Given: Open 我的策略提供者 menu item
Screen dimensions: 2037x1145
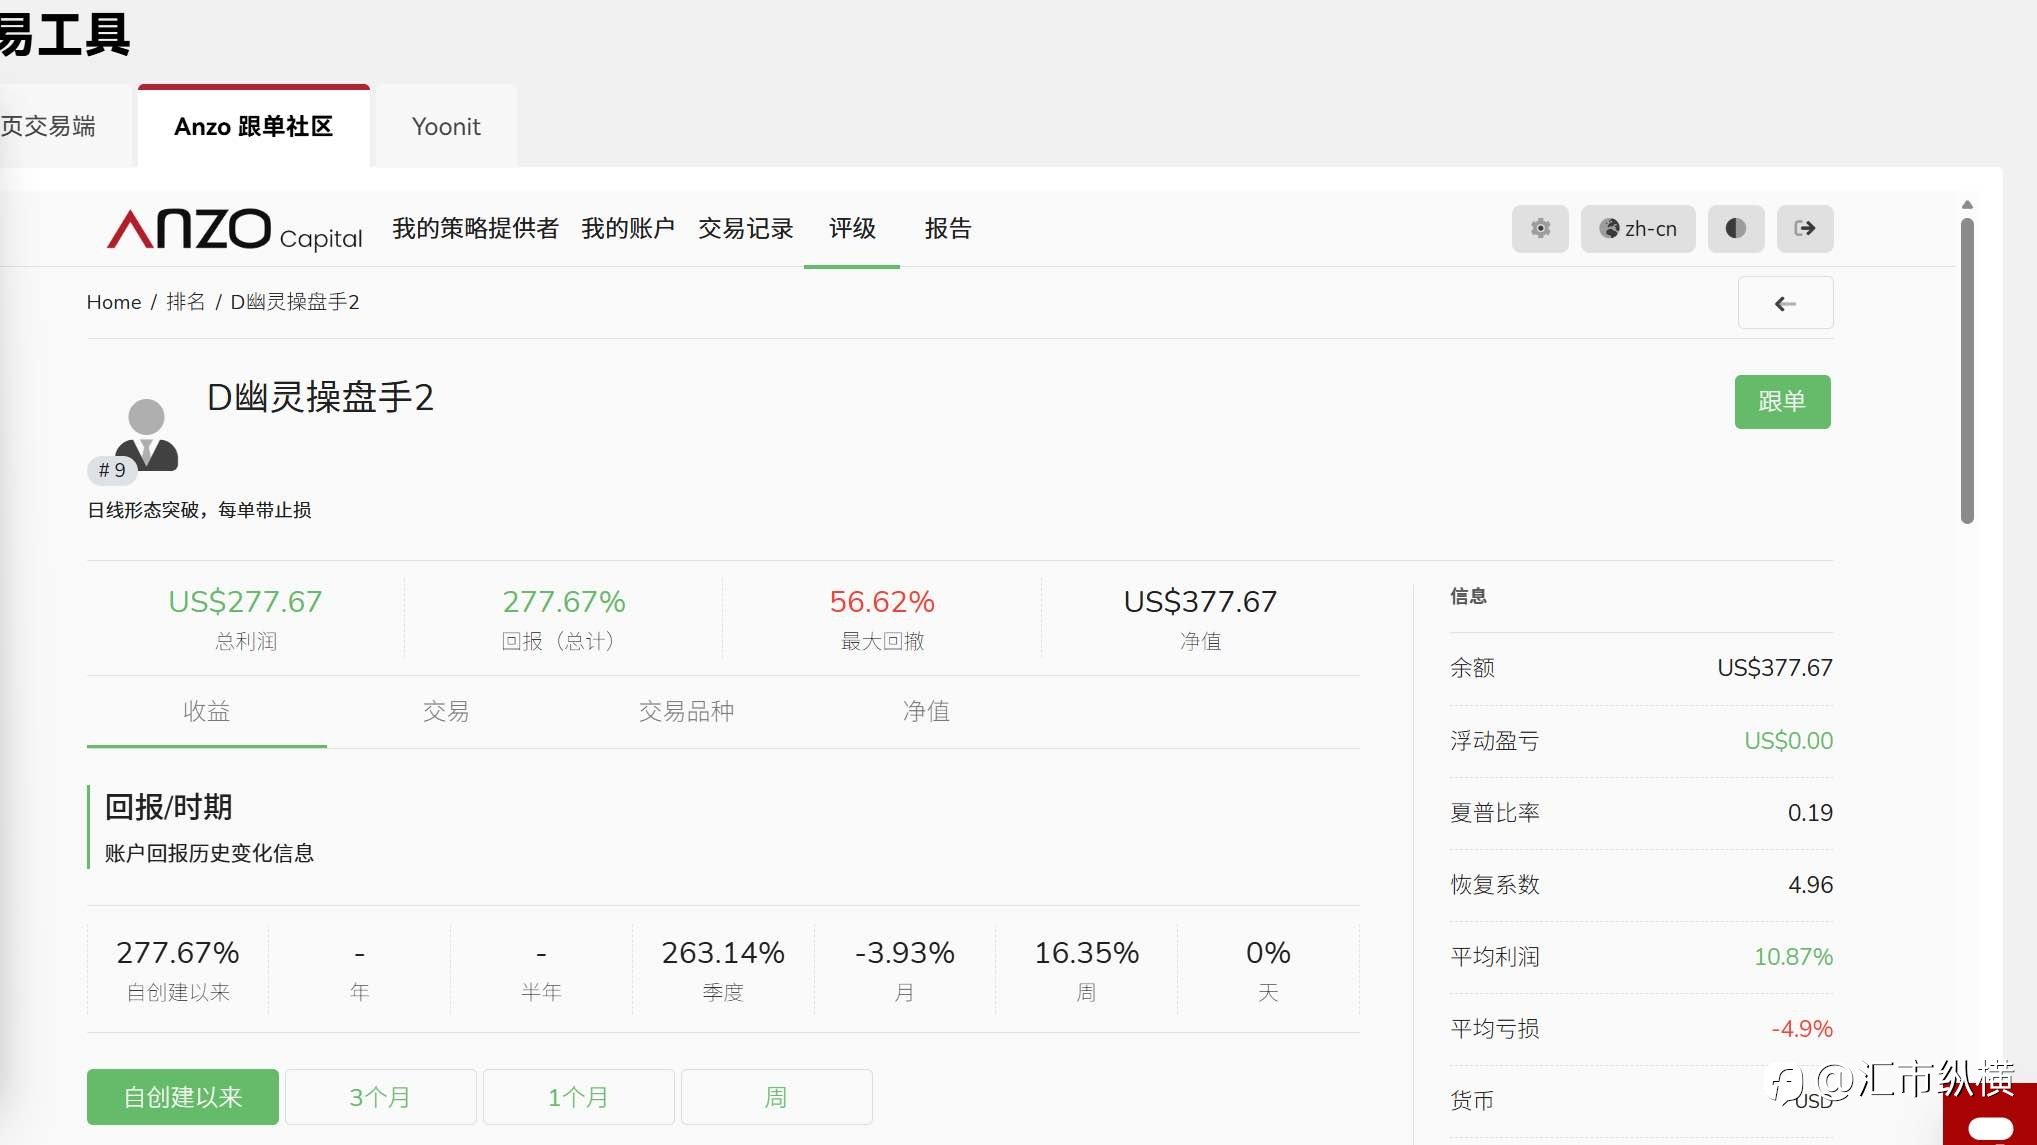Looking at the screenshot, I should (x=475, y=229).
